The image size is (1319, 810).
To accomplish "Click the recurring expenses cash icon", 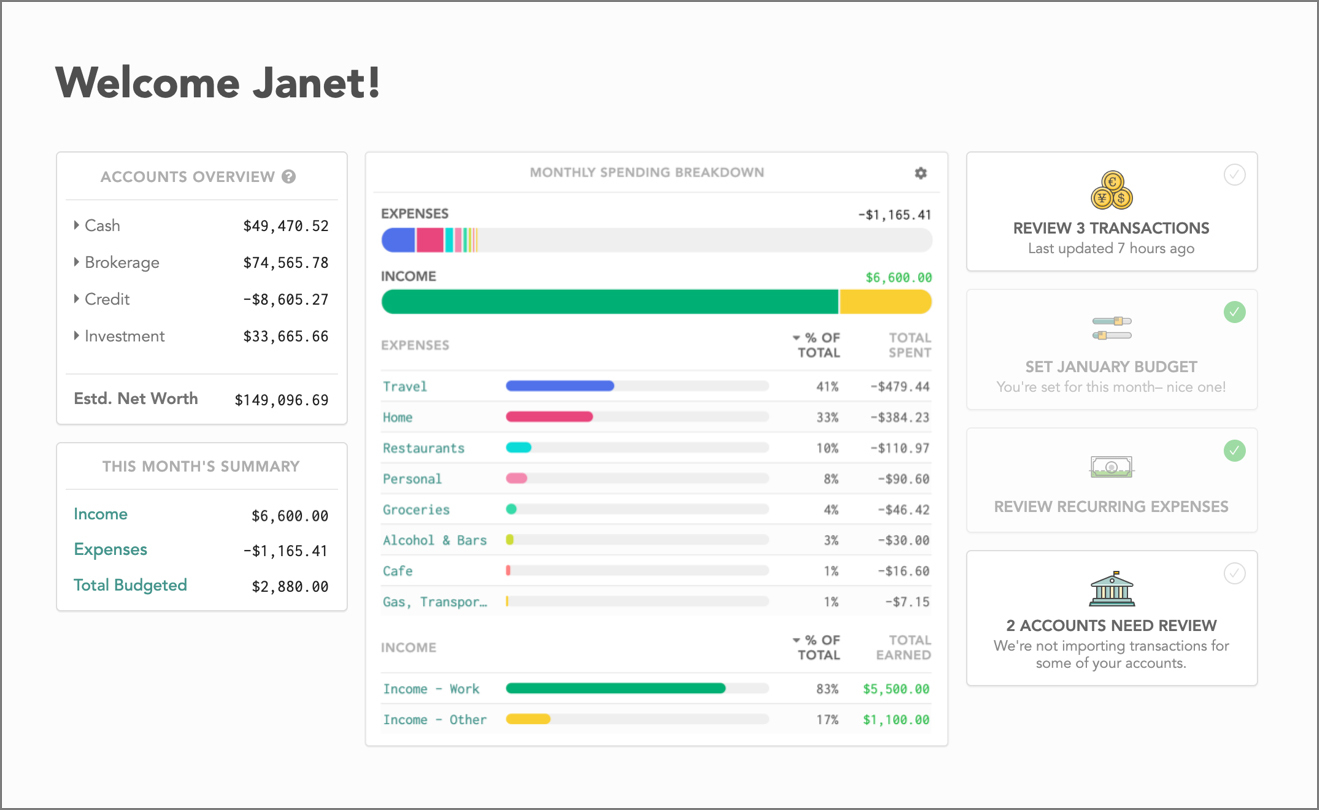I will [1111, 467].
